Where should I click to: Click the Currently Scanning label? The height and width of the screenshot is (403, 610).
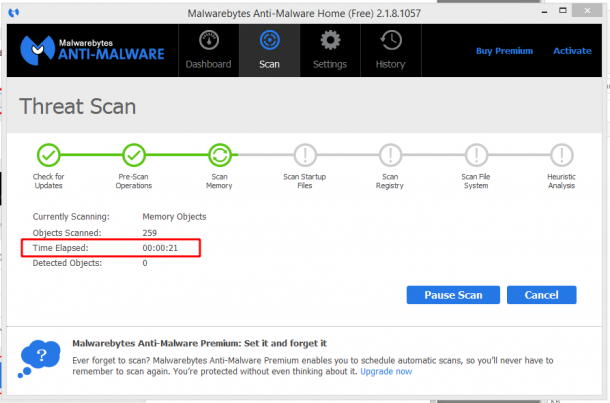tap(71, 217)
